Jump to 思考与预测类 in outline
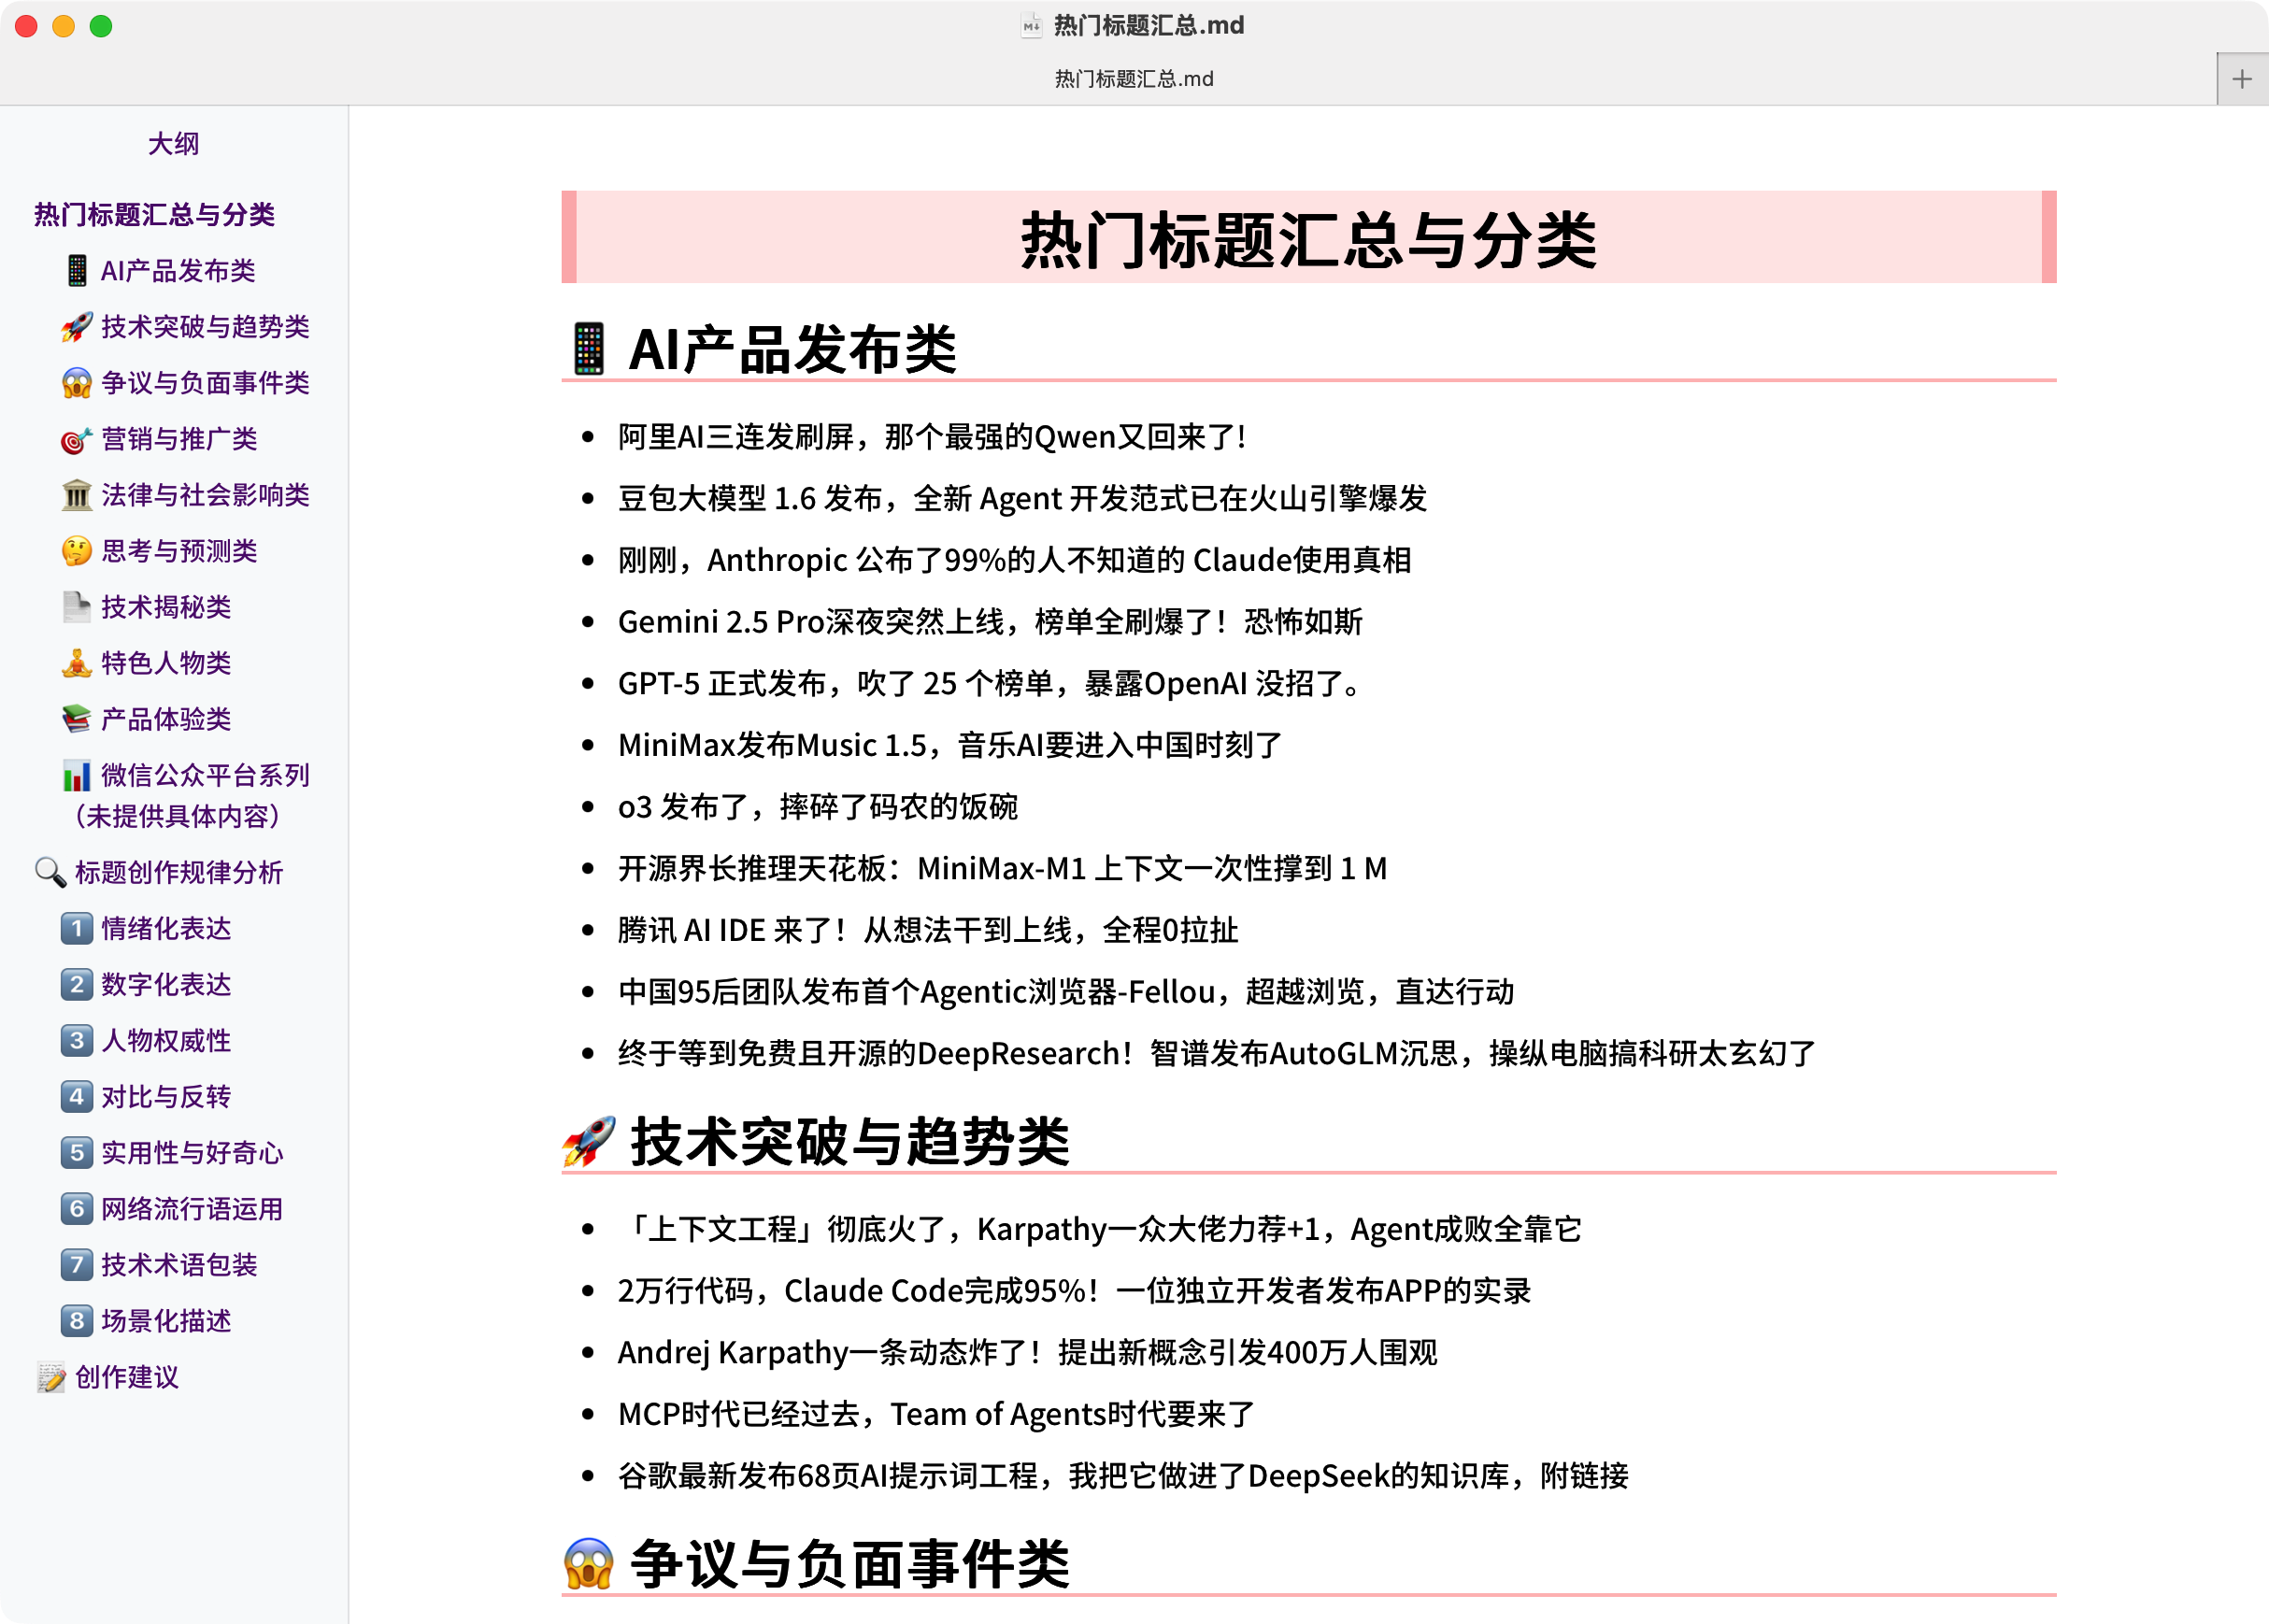Viewport: 2269px width, 1624px height. point(179,551)
